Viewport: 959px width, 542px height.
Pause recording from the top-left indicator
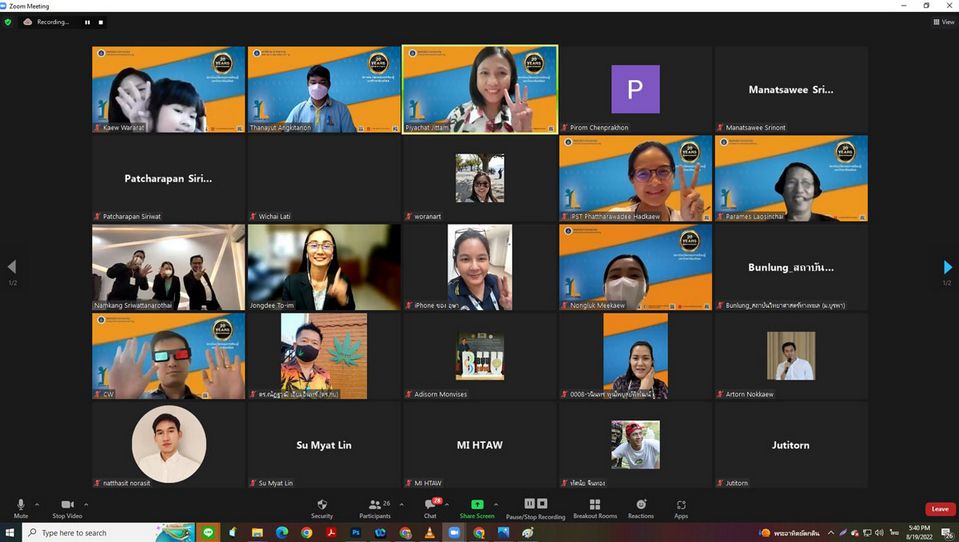pos(87,22)
